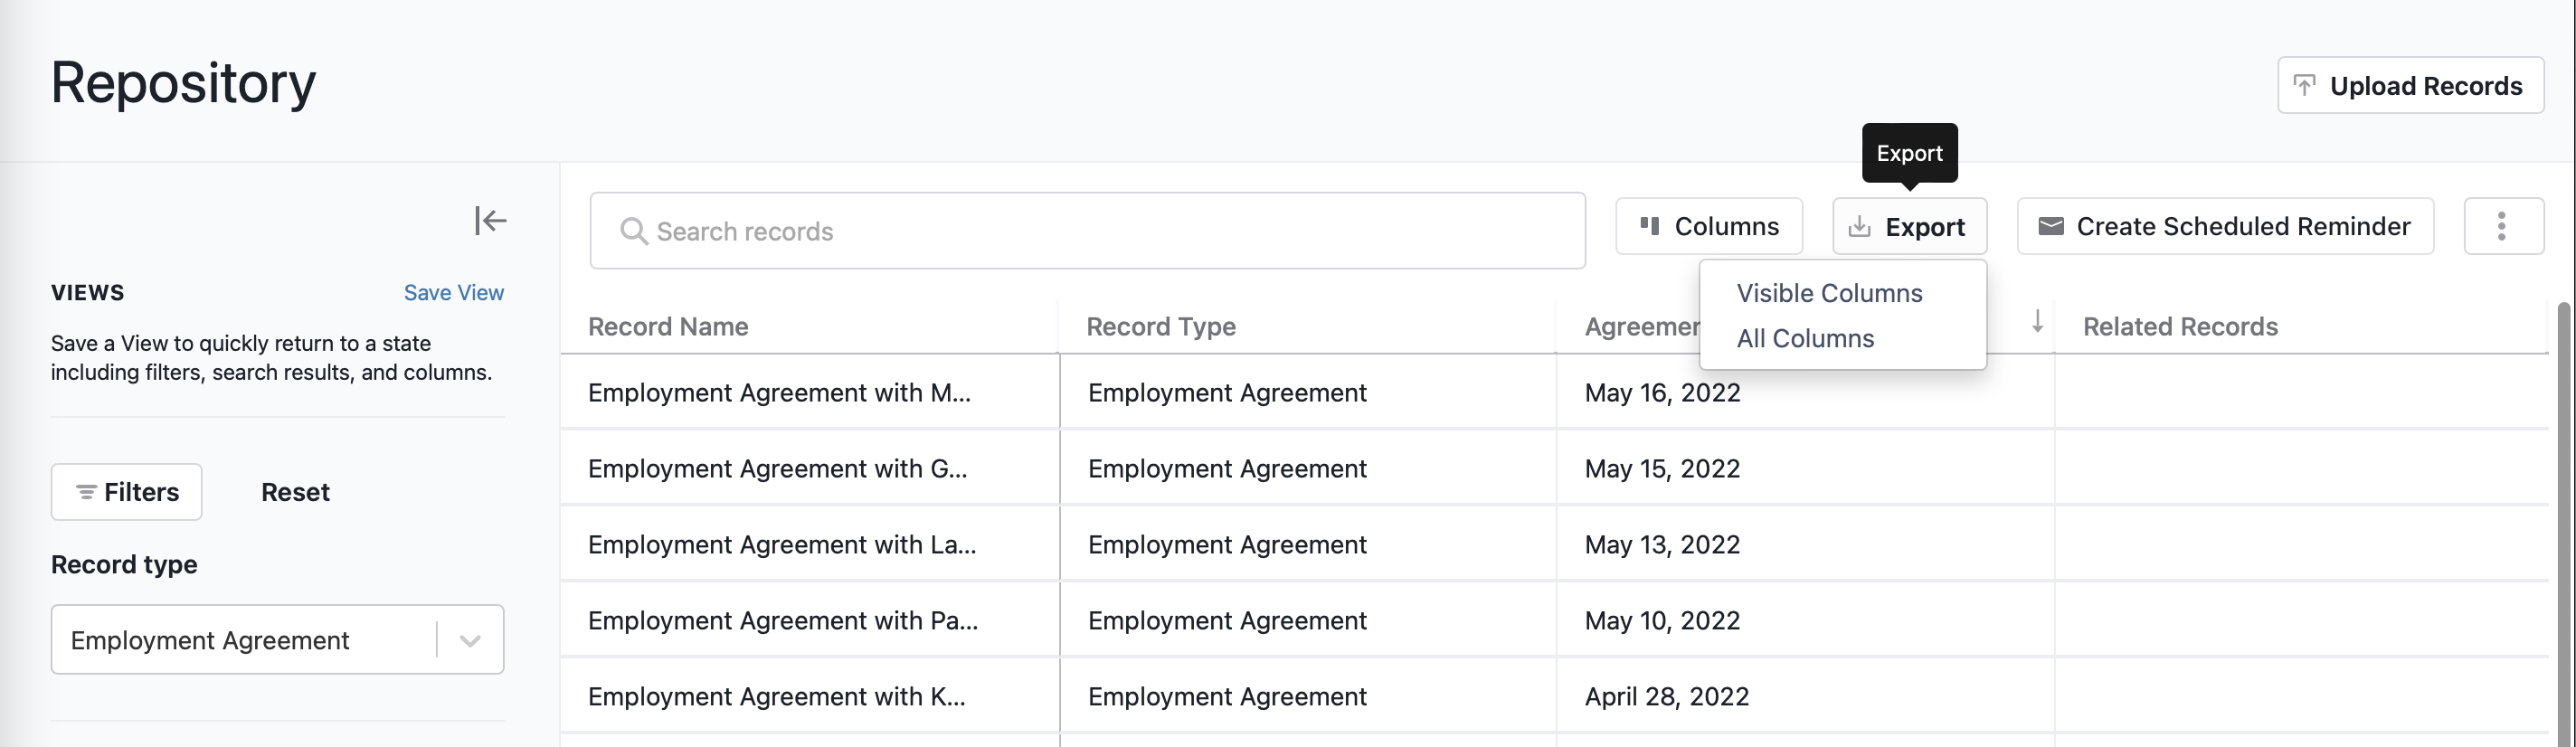Expand the Record type chevron arrow
Image resolution: width=2576 pixels, height=747 pixels.
coord(470,640)
